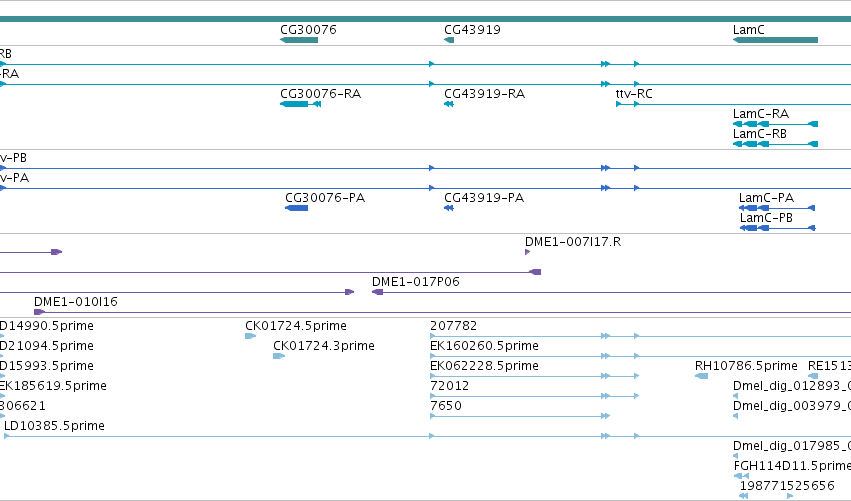Click the DME1-010I16 clone start block
The image size is (851, 501).
tap(39, 313)
